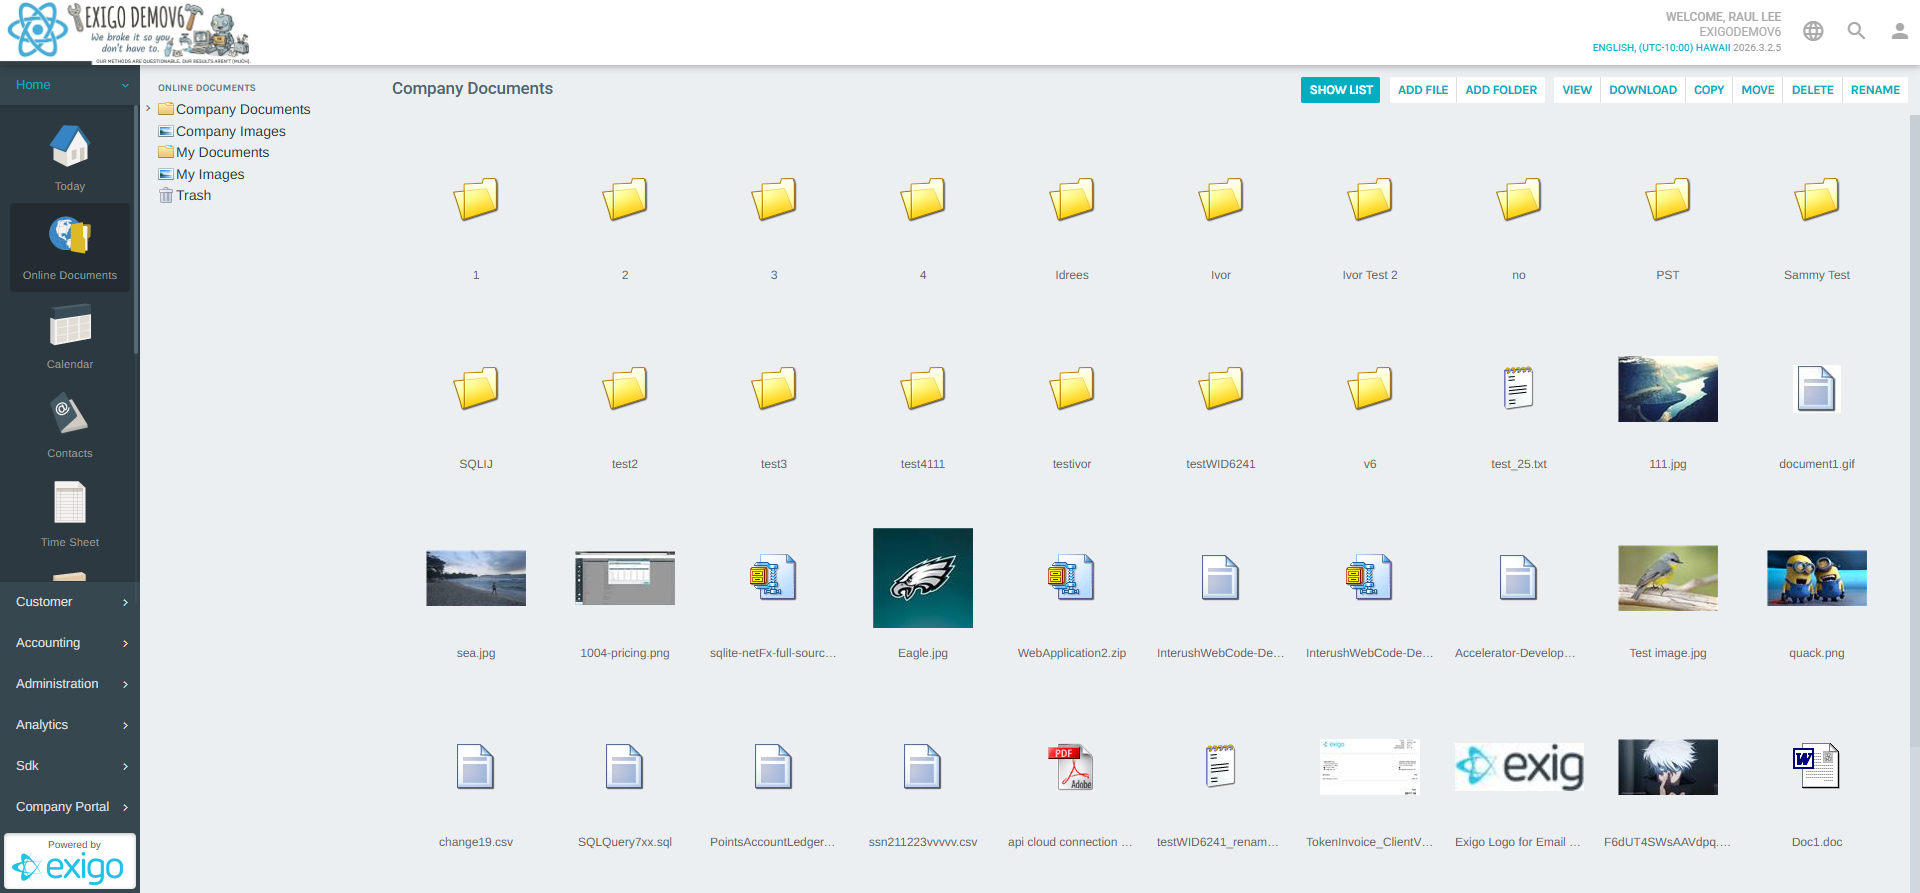Image resolution: width=1920 pixels, height=893 pixels.
Task: Select the quack.png minions thumbnail
Action: pos(1817,578)
